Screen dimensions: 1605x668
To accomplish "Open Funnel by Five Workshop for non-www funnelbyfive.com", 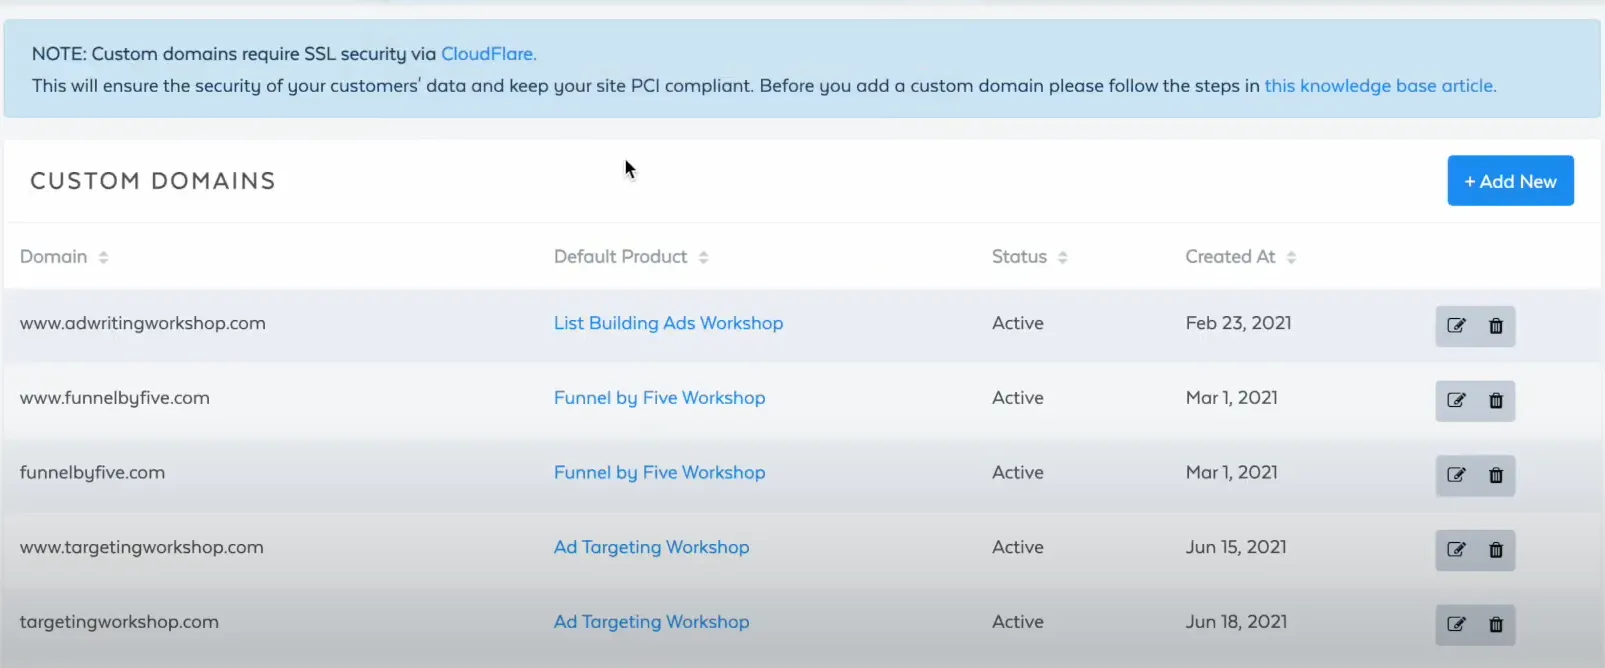I will 659,472.
